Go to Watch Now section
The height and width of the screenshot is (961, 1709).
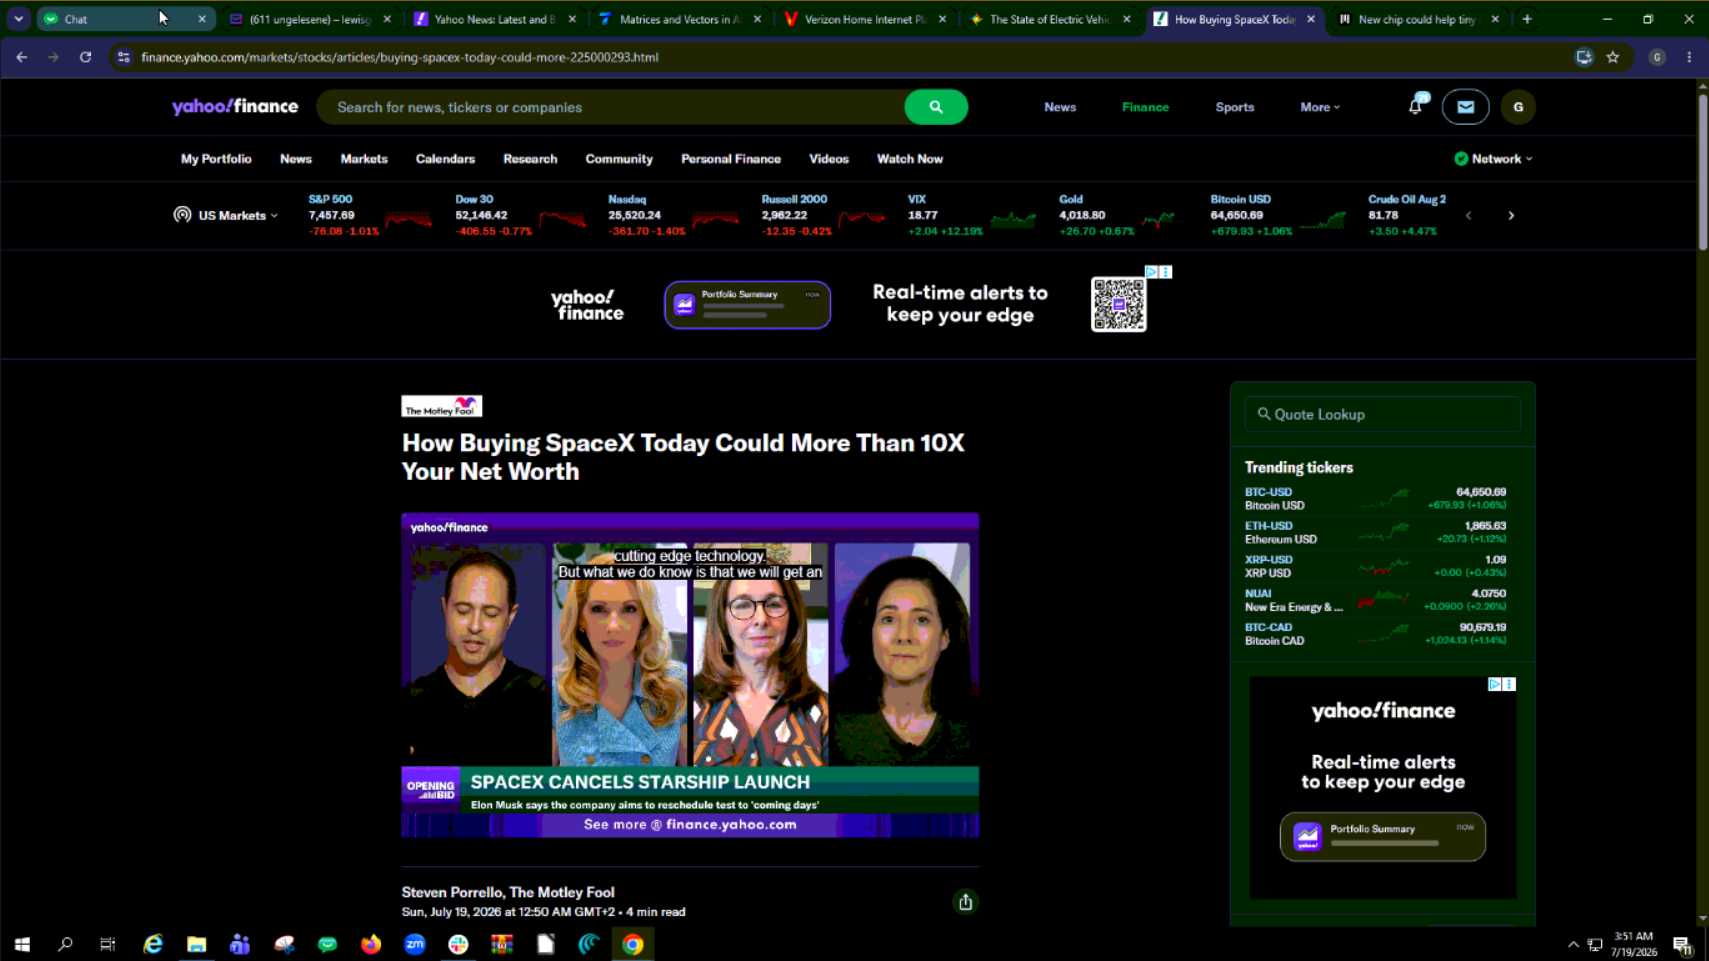tap(910, 159)
